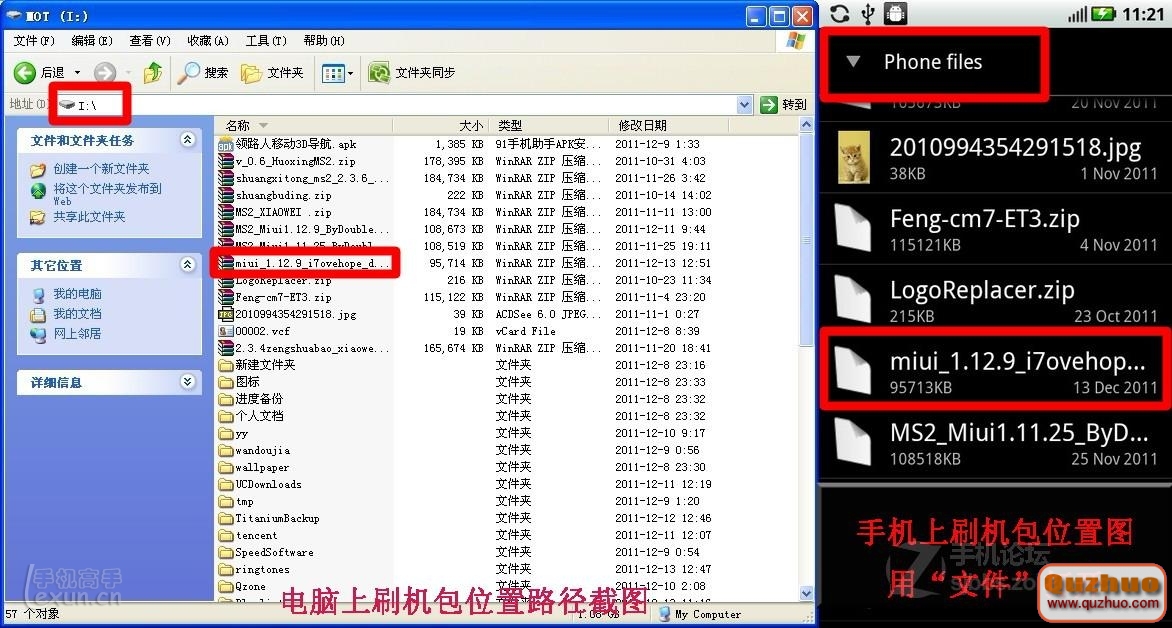Viewport: 1172px width, 628px height.
Task: Select the SpeedSoftware folder icon
Action: (226, 552)
